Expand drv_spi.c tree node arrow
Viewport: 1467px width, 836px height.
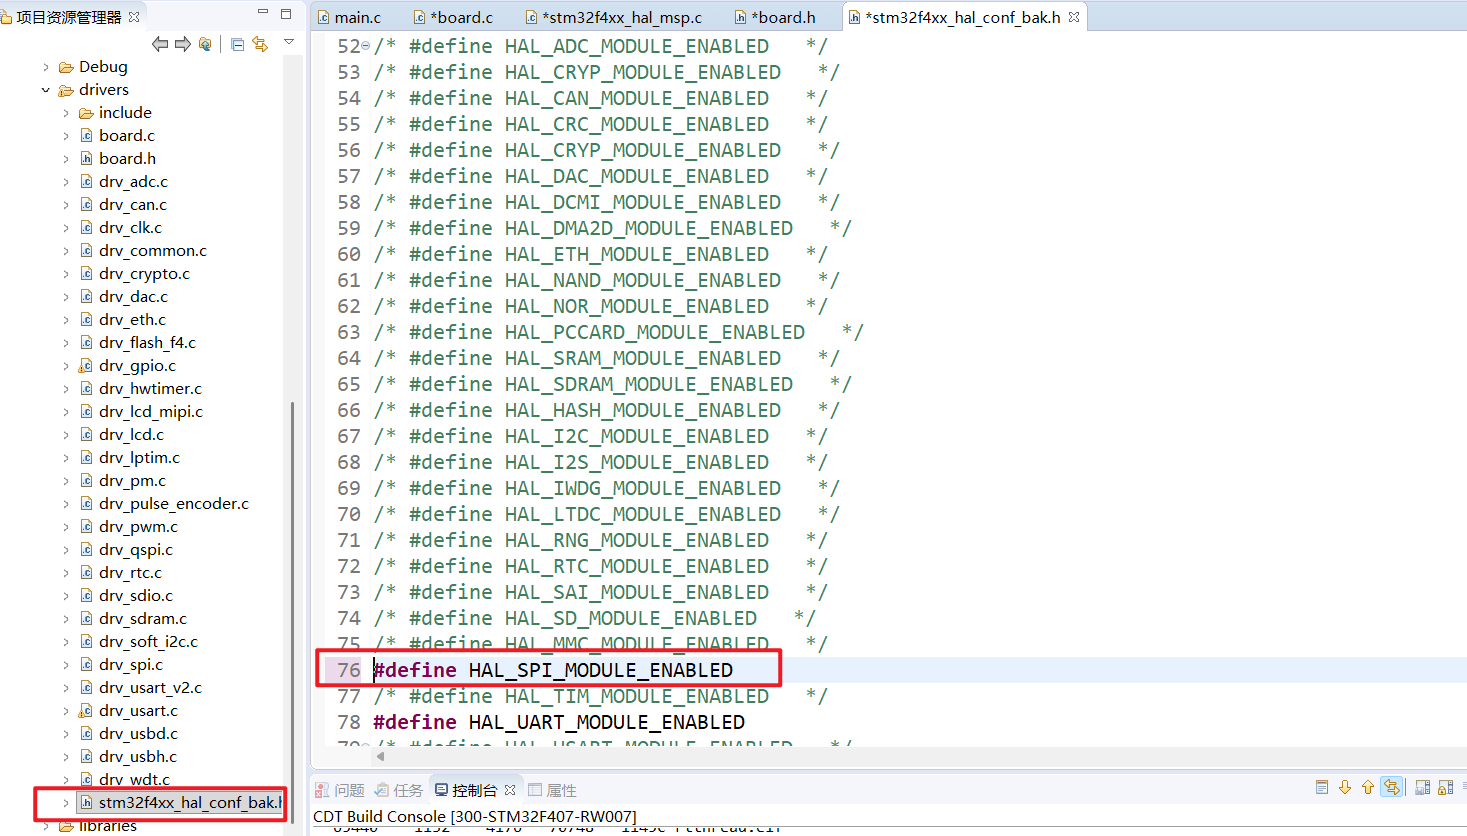click(x=66, y=665)
